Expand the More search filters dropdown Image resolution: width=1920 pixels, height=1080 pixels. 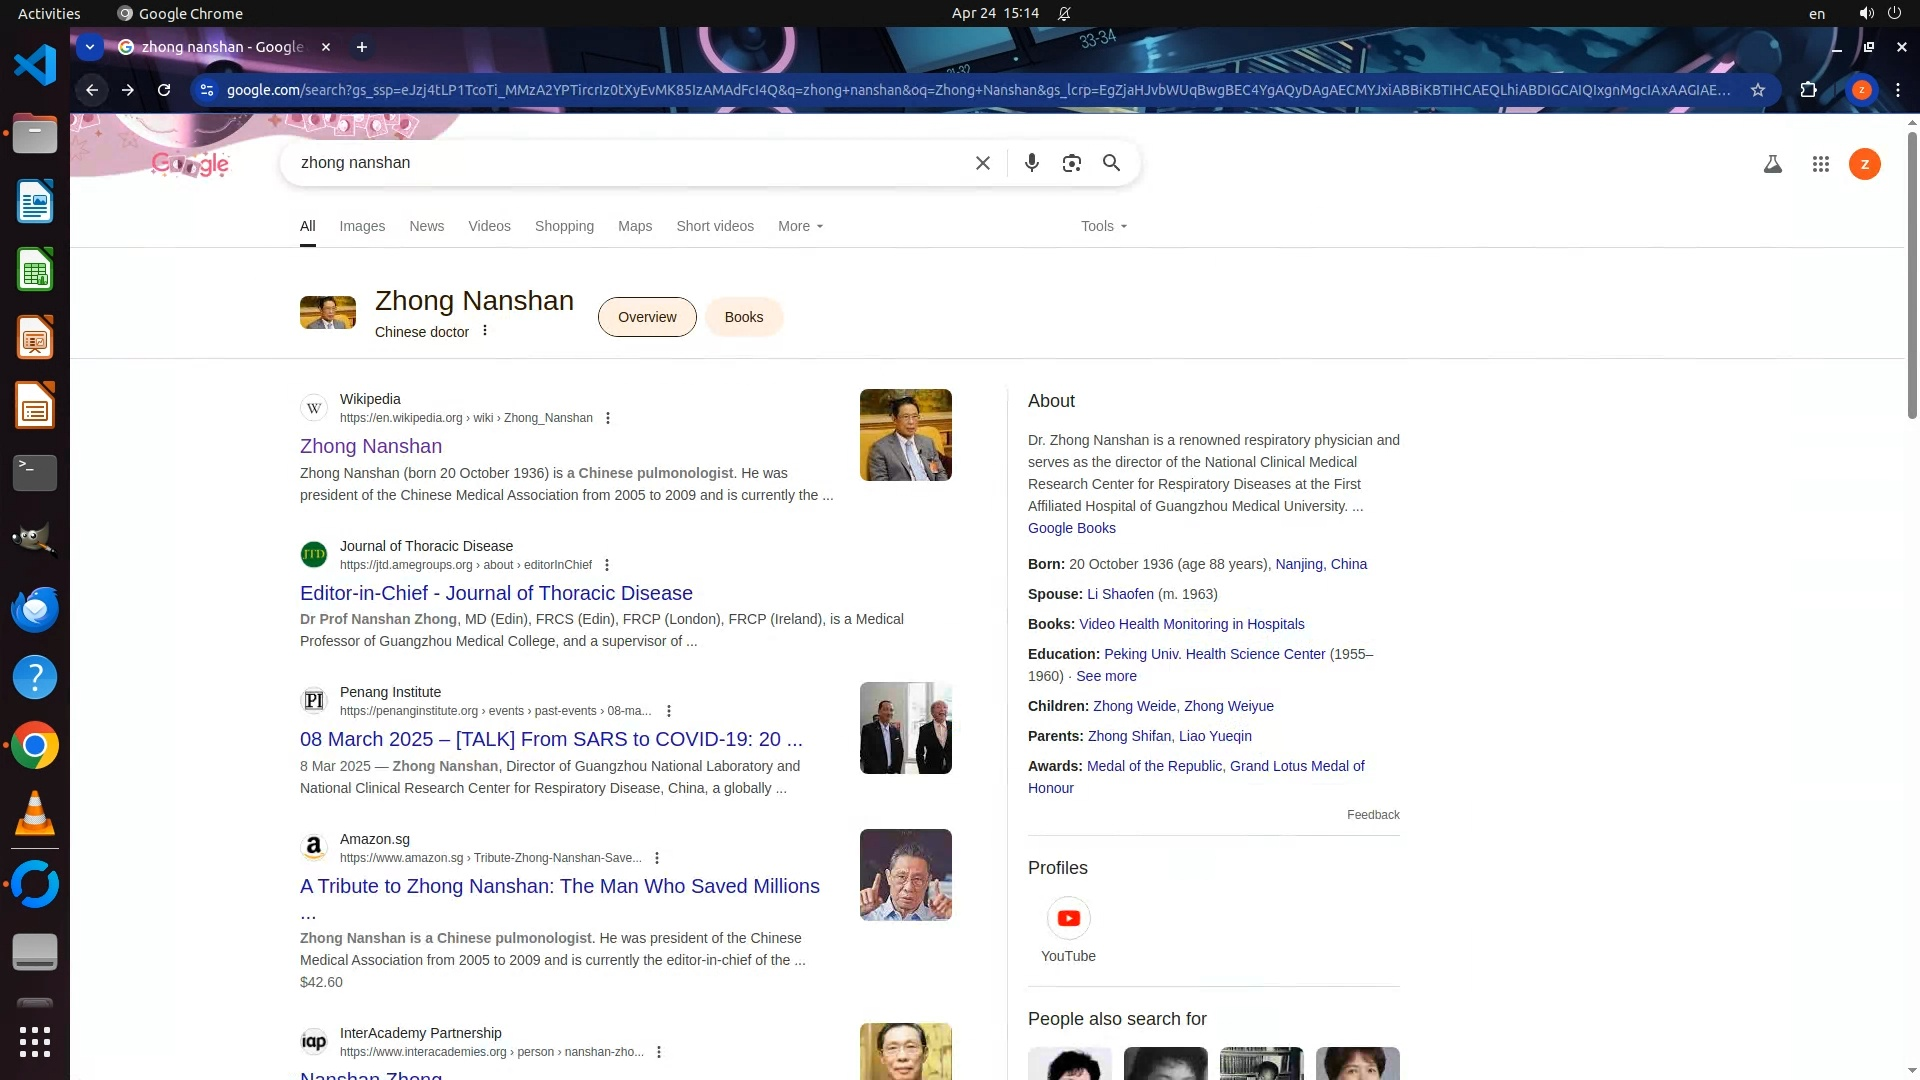800,226
